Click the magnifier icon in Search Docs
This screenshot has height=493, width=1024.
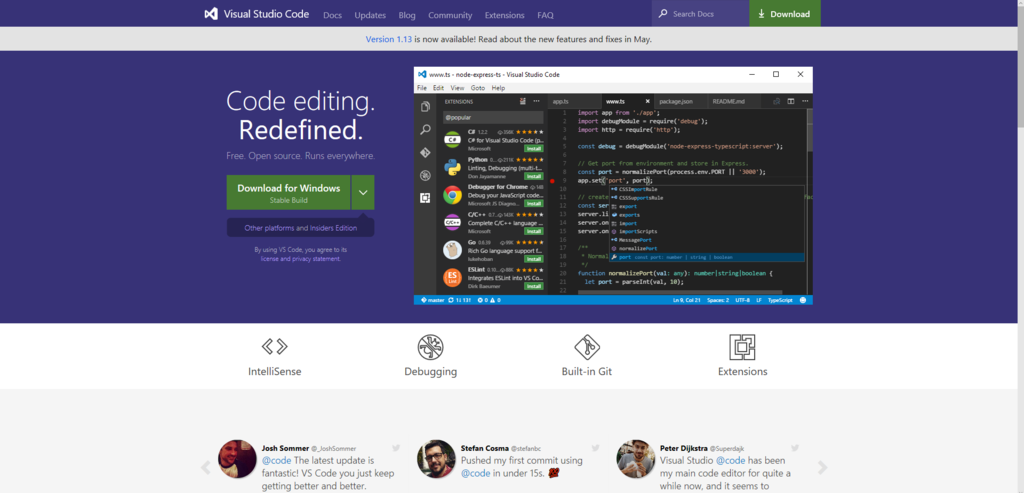pyautogui.click(x=663, y=14)
